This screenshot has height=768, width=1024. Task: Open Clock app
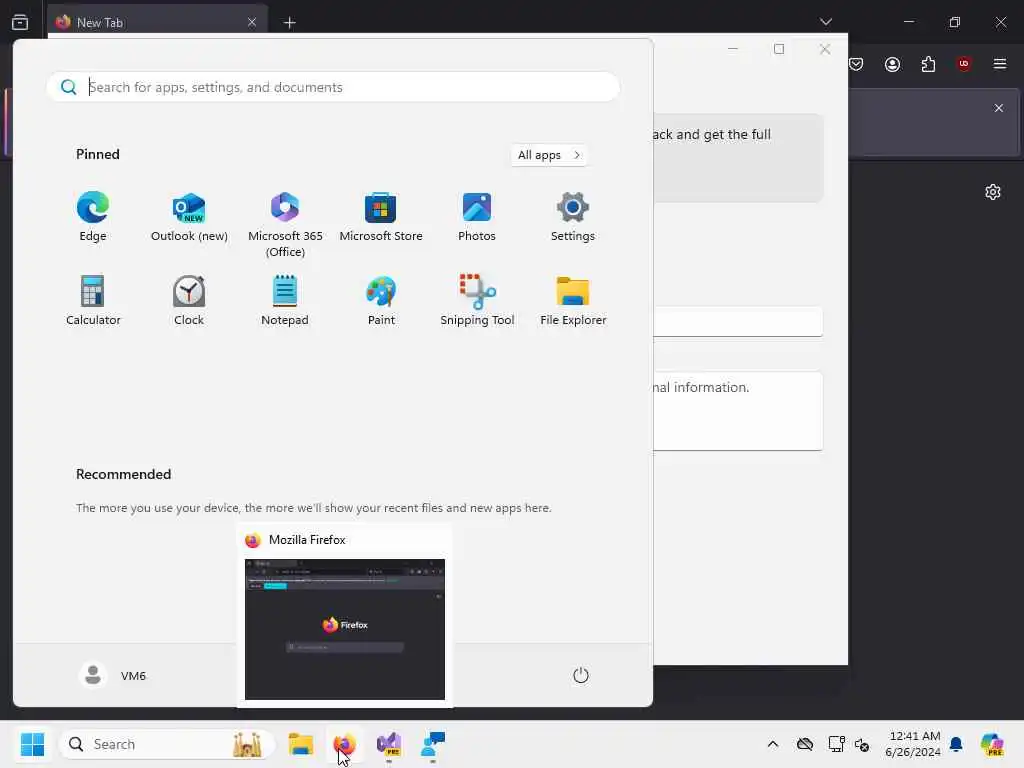189,301
